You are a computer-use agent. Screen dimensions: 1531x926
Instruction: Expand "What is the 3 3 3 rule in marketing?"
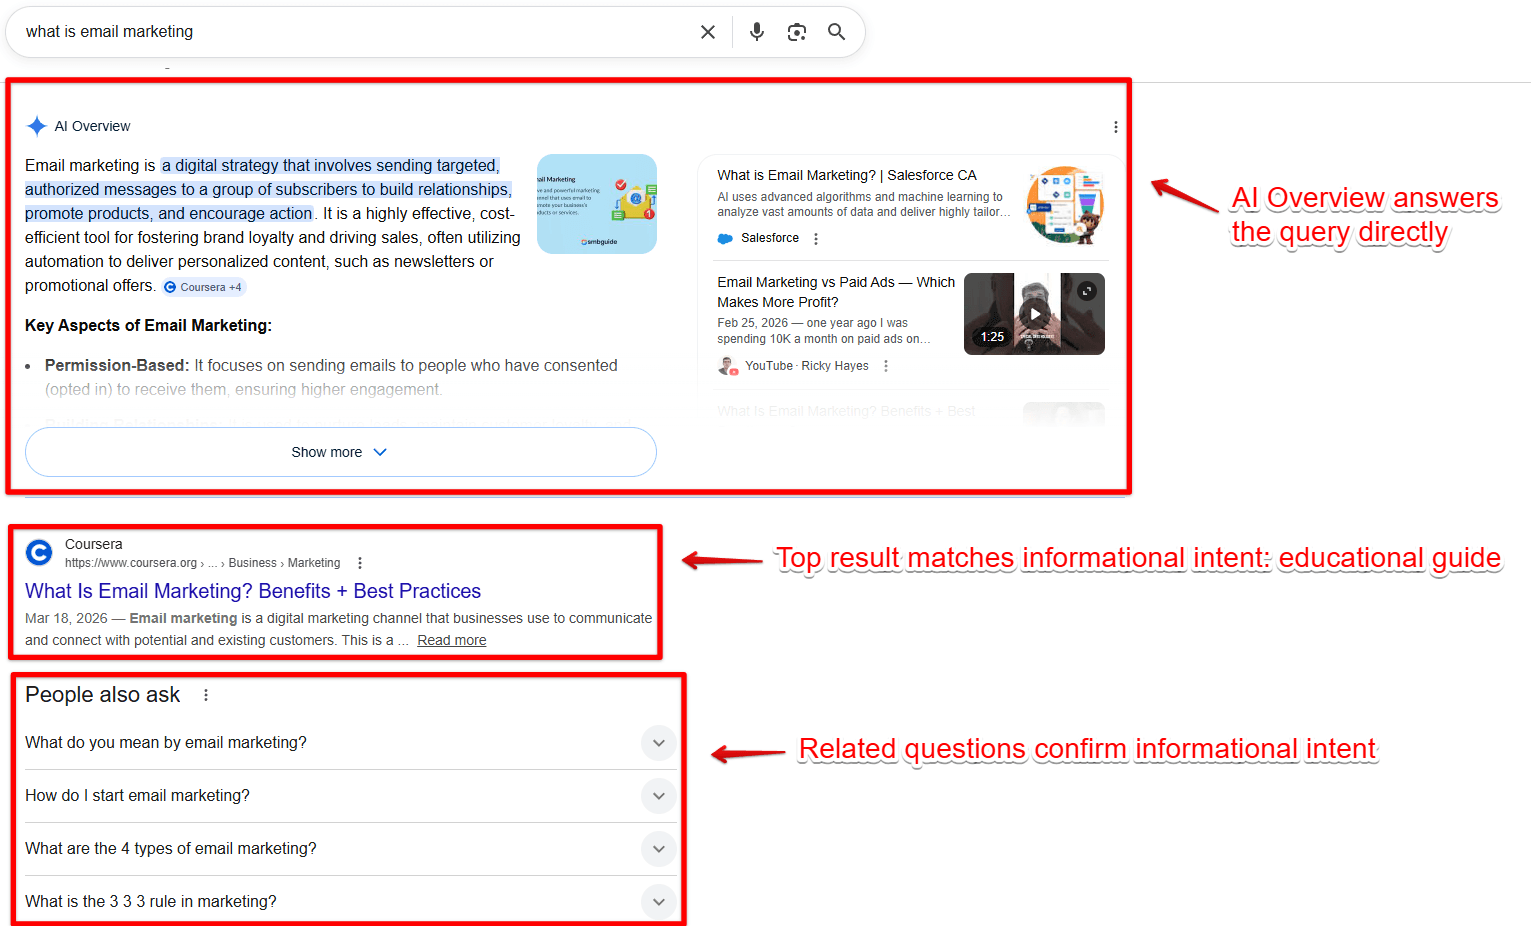(x=658, y=901)
